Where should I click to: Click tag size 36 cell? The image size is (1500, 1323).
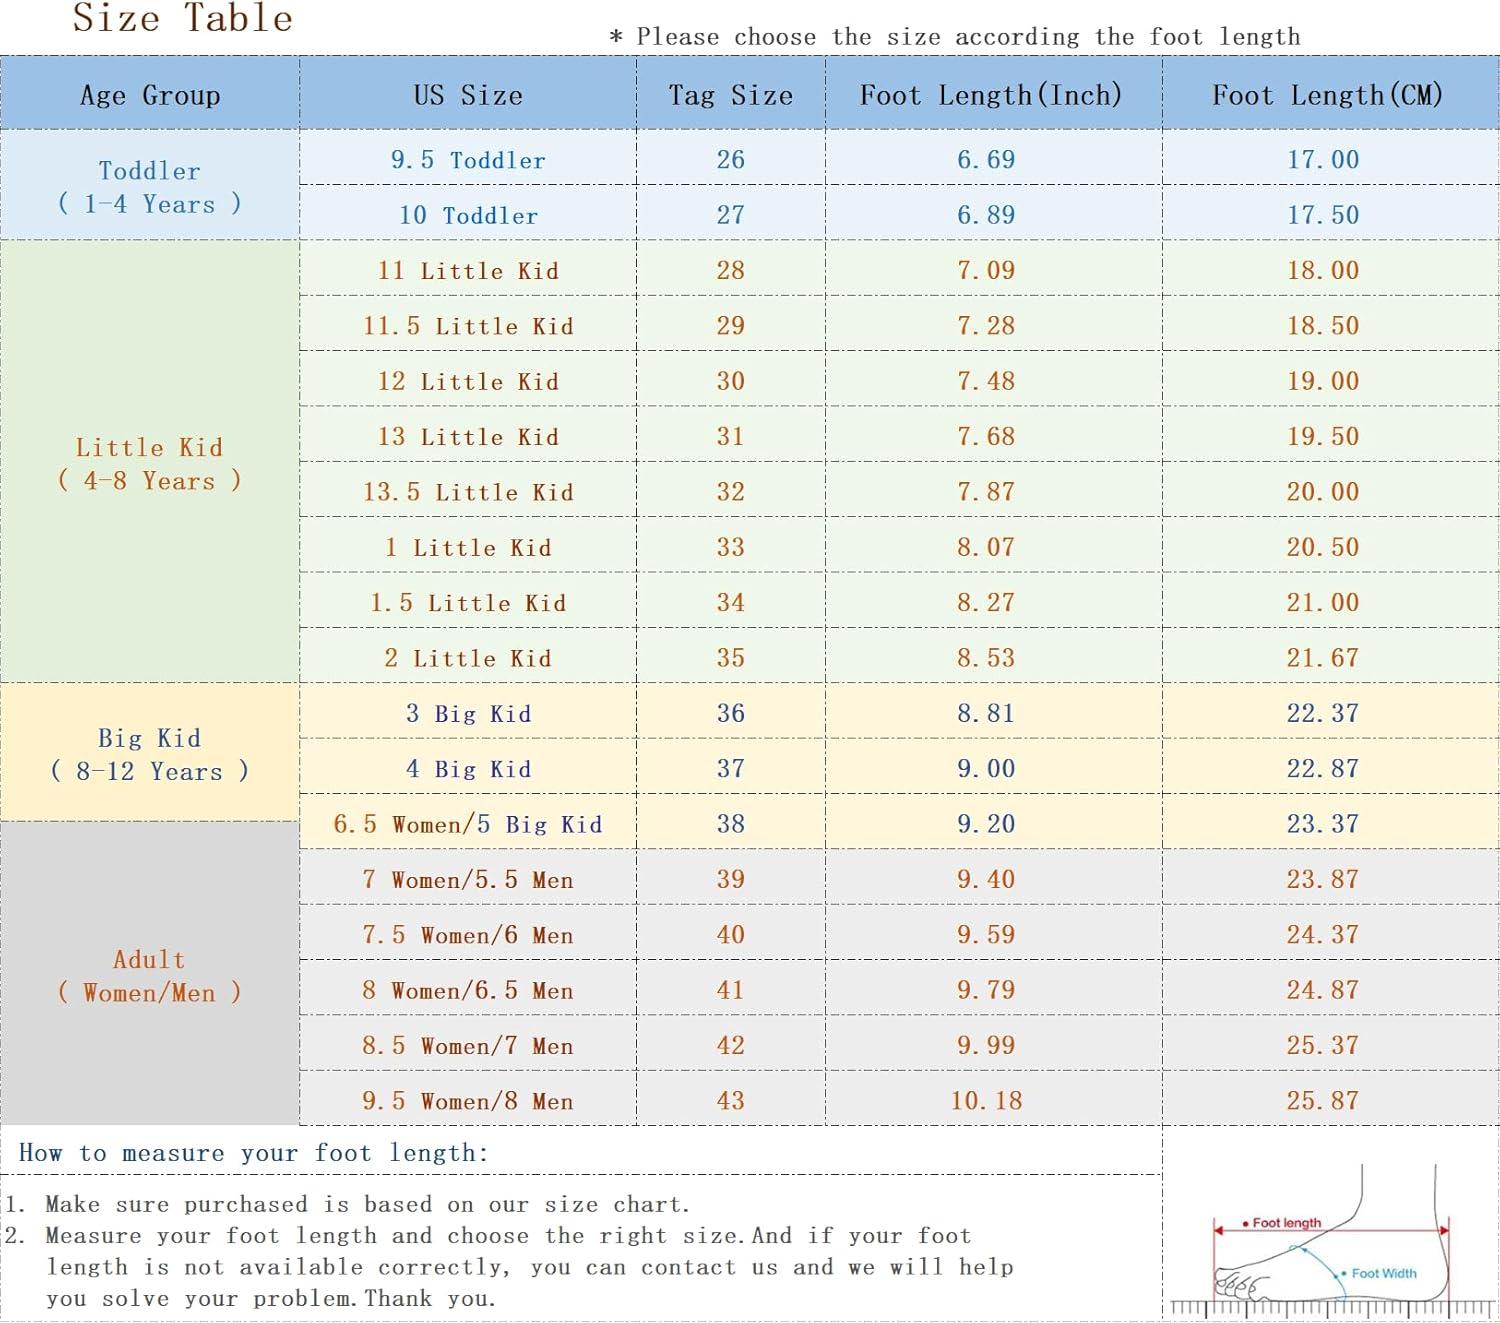(730, 713)
